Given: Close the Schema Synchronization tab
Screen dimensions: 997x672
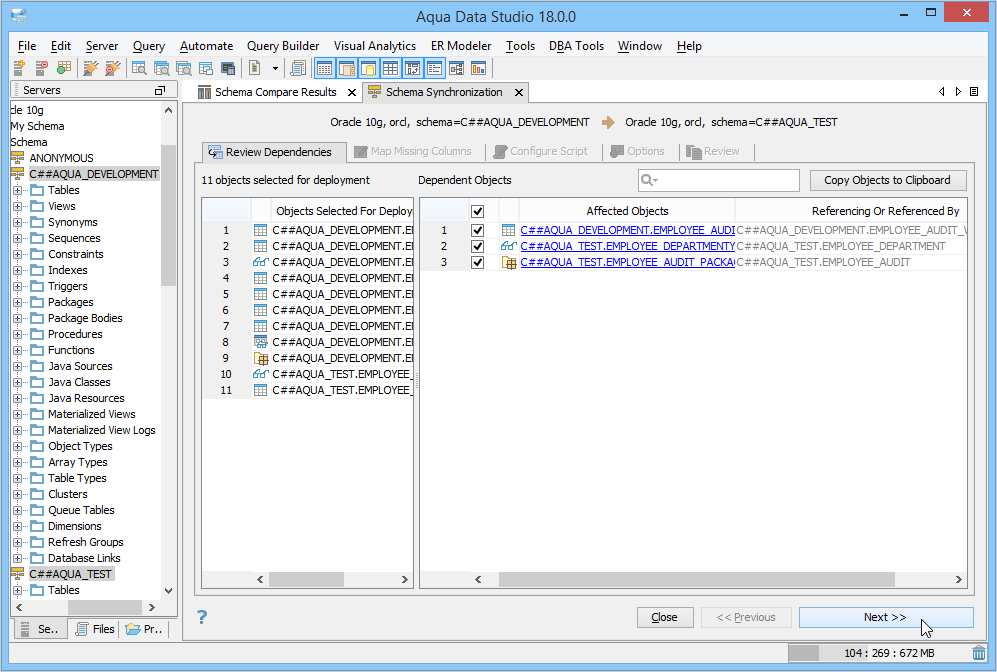Looking at the screenshot, I should pyautogui.click(x=519, y=93).
